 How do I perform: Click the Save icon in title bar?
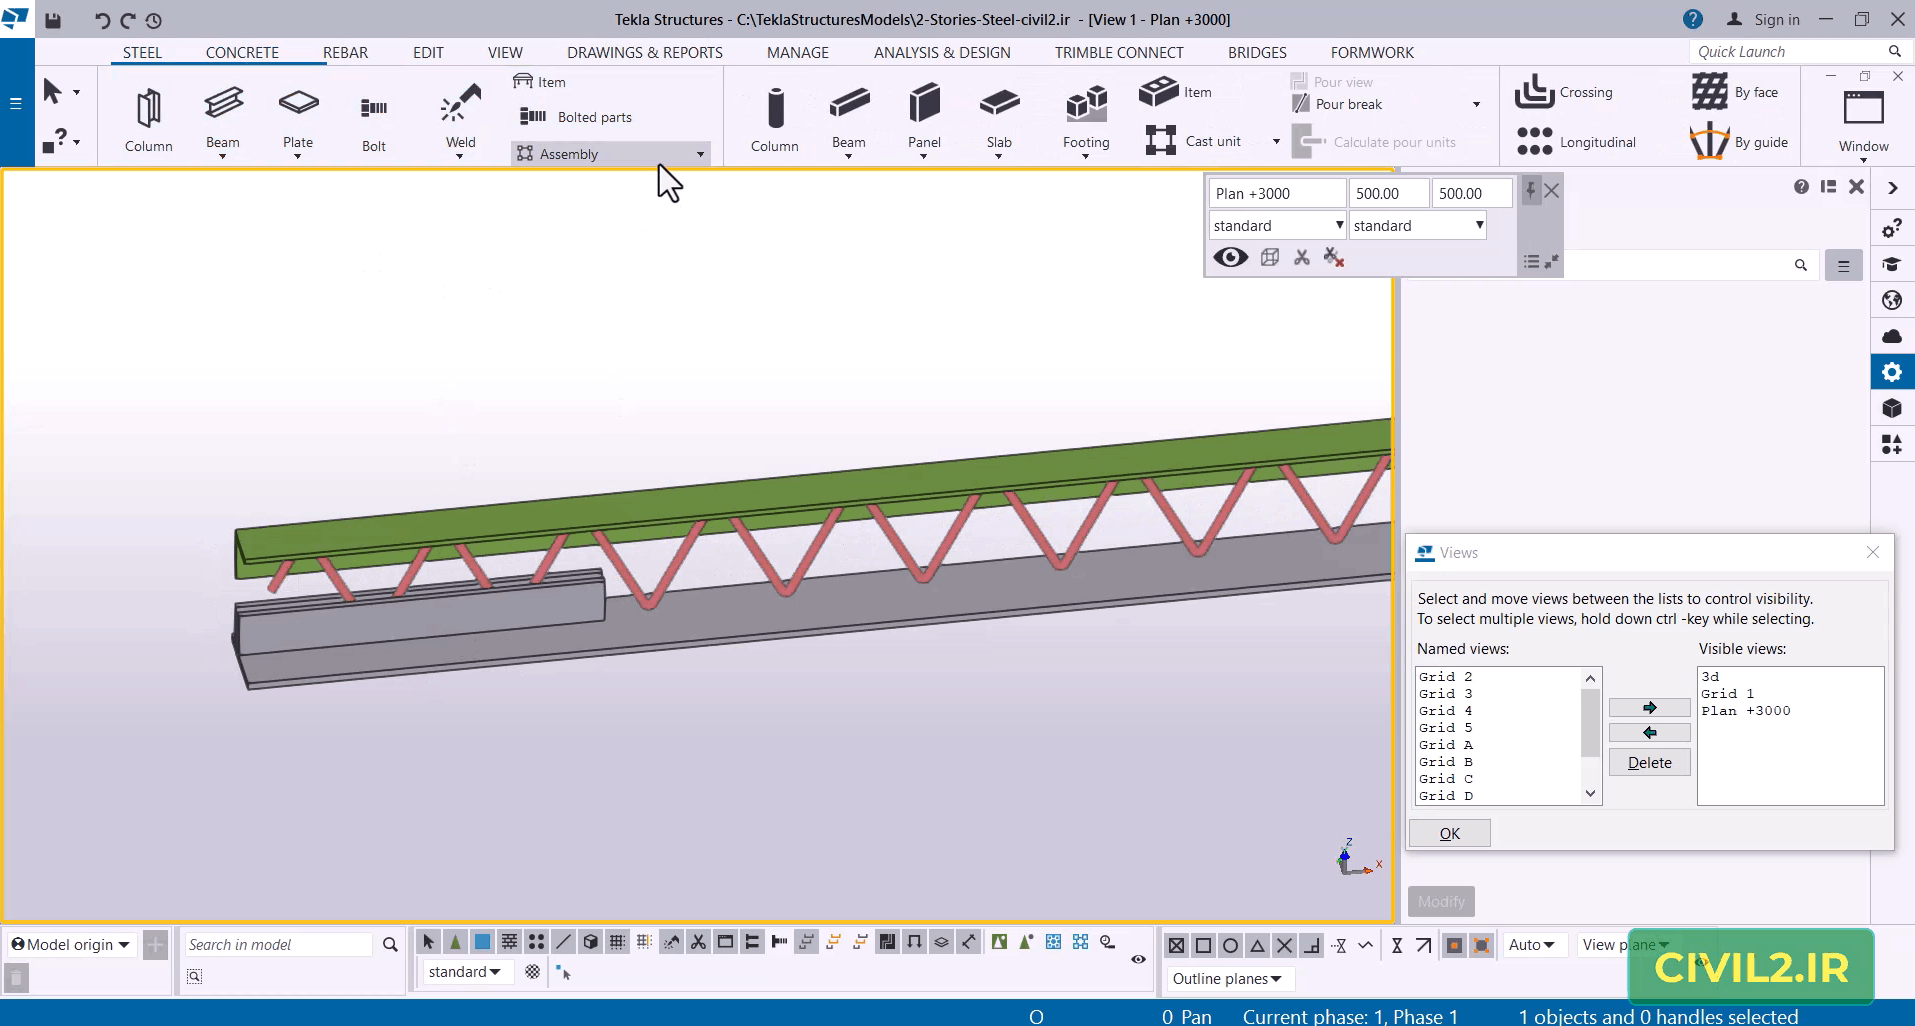(53, 20)
